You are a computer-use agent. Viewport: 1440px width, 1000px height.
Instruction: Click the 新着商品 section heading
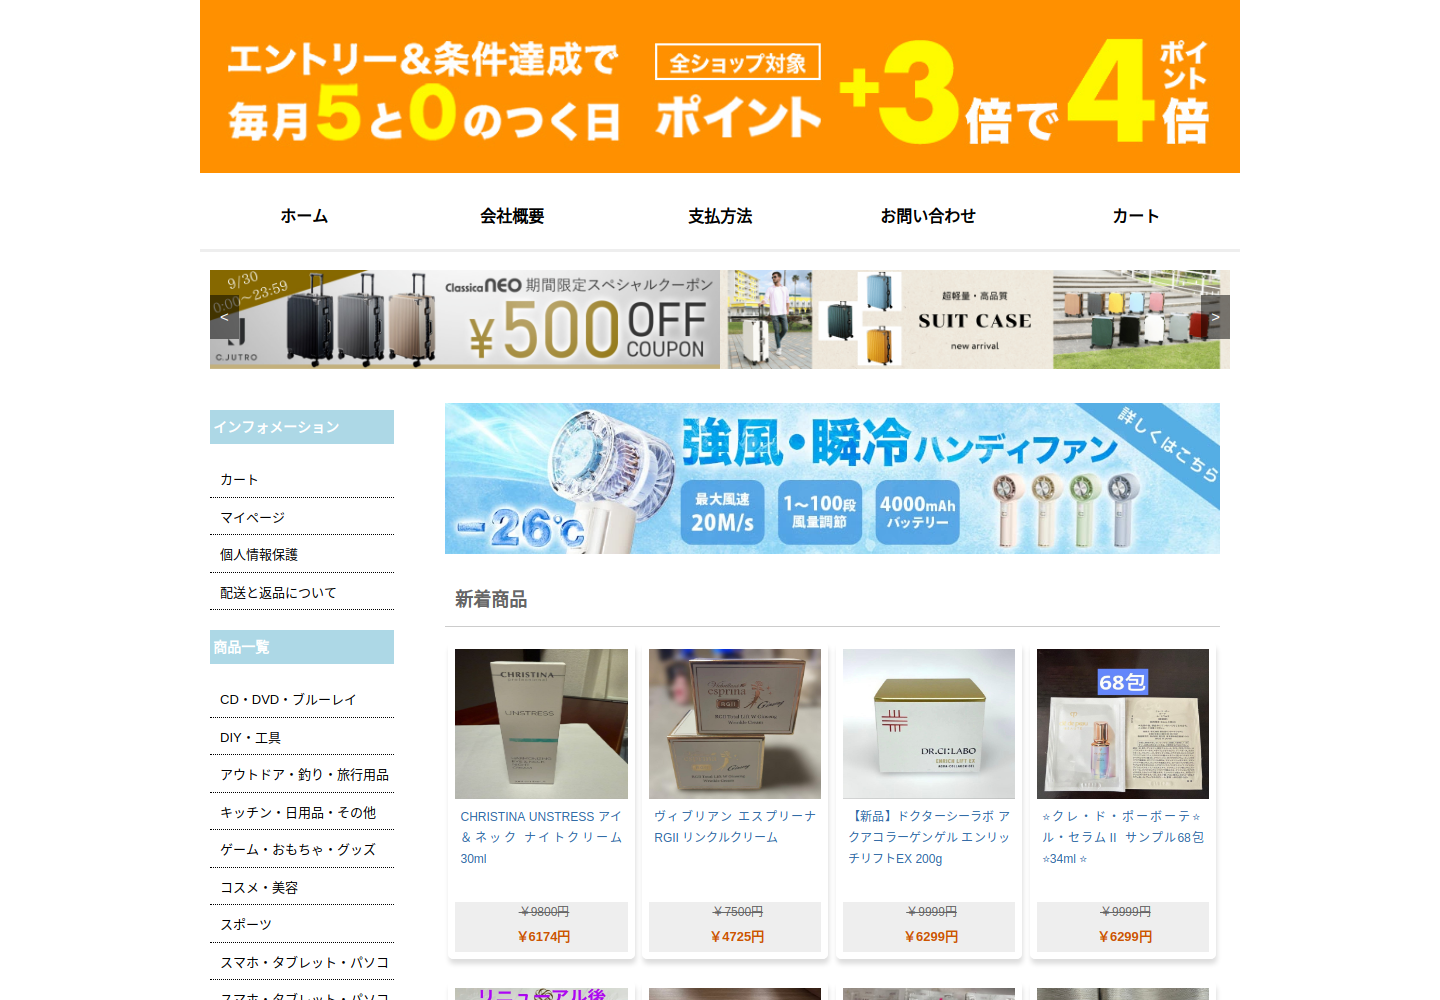[491, 599]
